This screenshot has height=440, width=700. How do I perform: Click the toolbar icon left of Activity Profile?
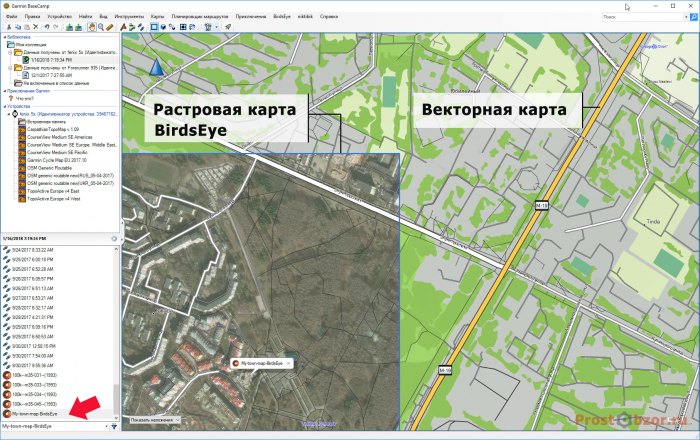pos(192,27)
